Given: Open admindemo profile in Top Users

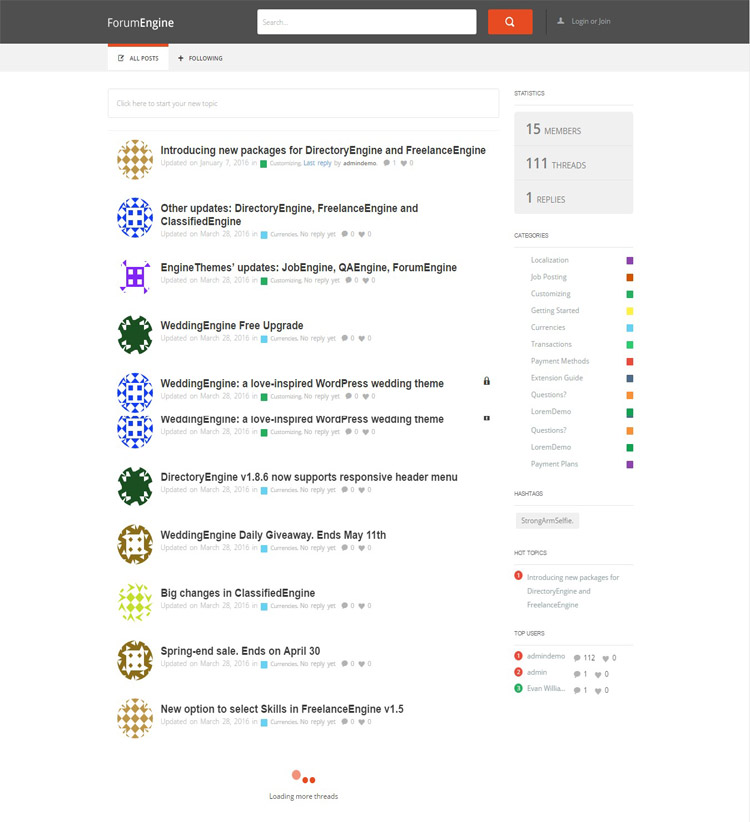Looking at the screenshot, I should [546, 656].
